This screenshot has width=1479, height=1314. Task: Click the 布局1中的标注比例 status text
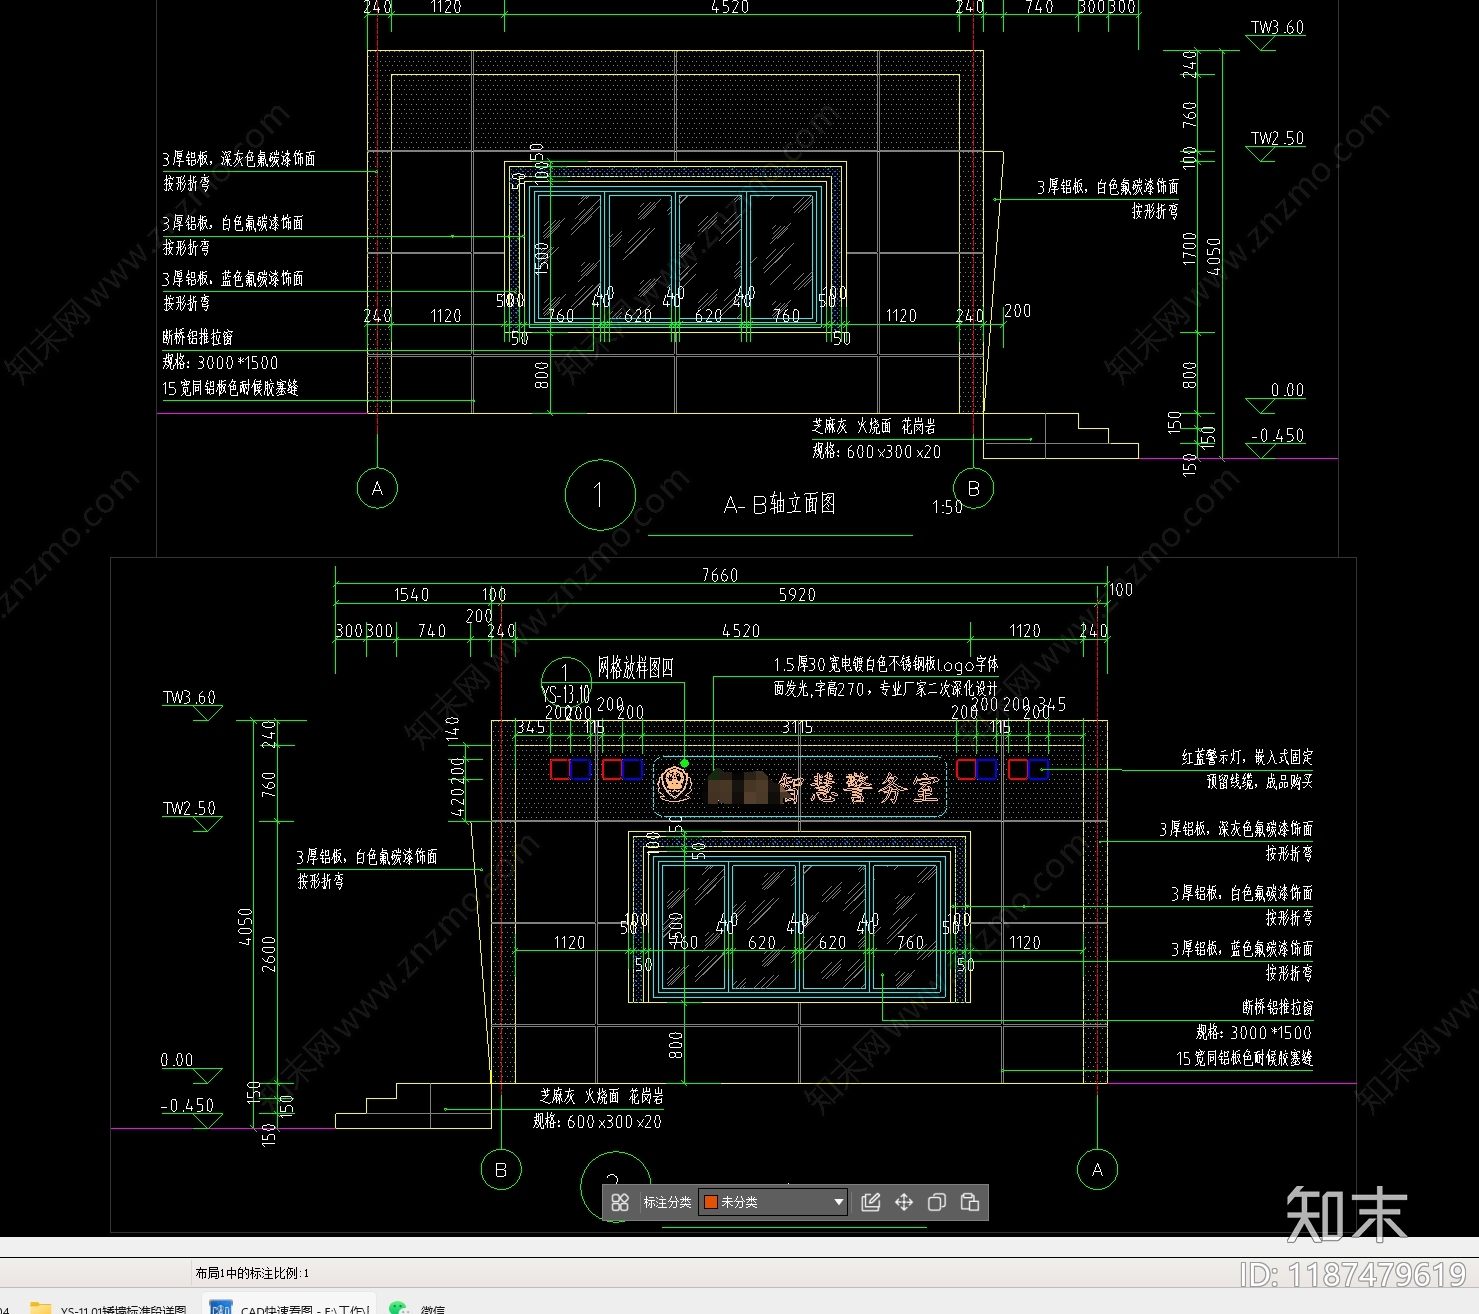[x=252, y=1273]
